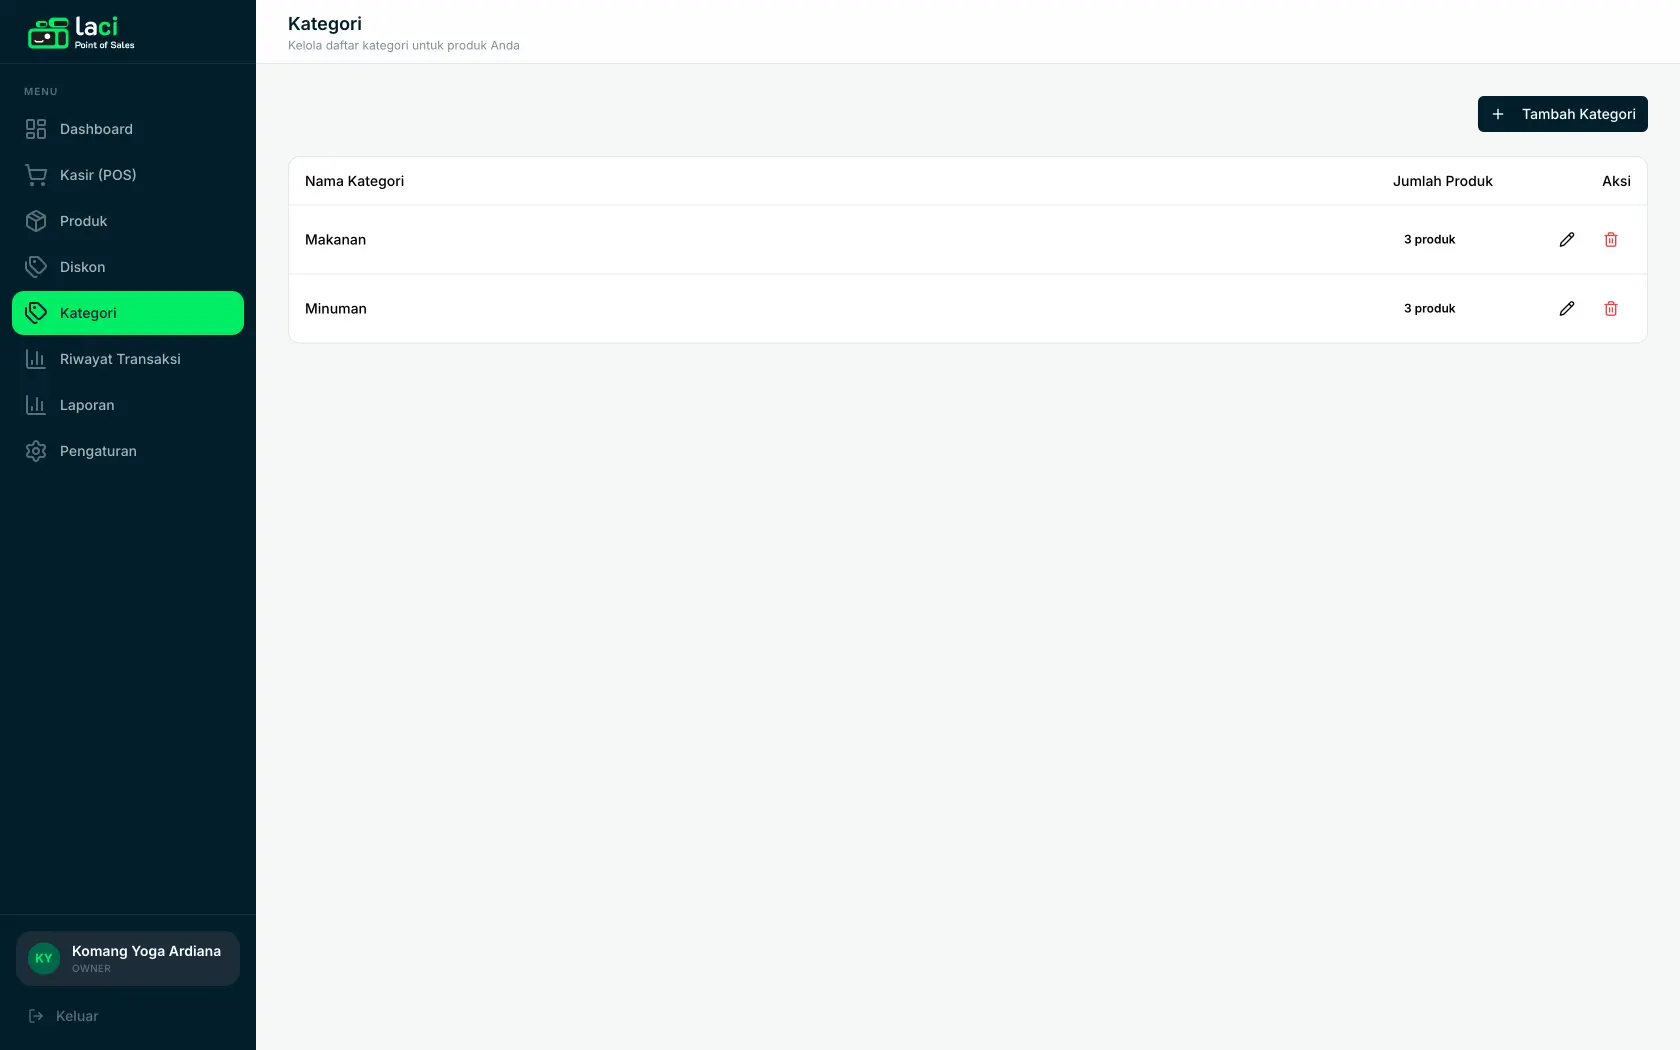Click the Nama Kategori column header
The image size is (1680, 1050).
coord(354,181)
